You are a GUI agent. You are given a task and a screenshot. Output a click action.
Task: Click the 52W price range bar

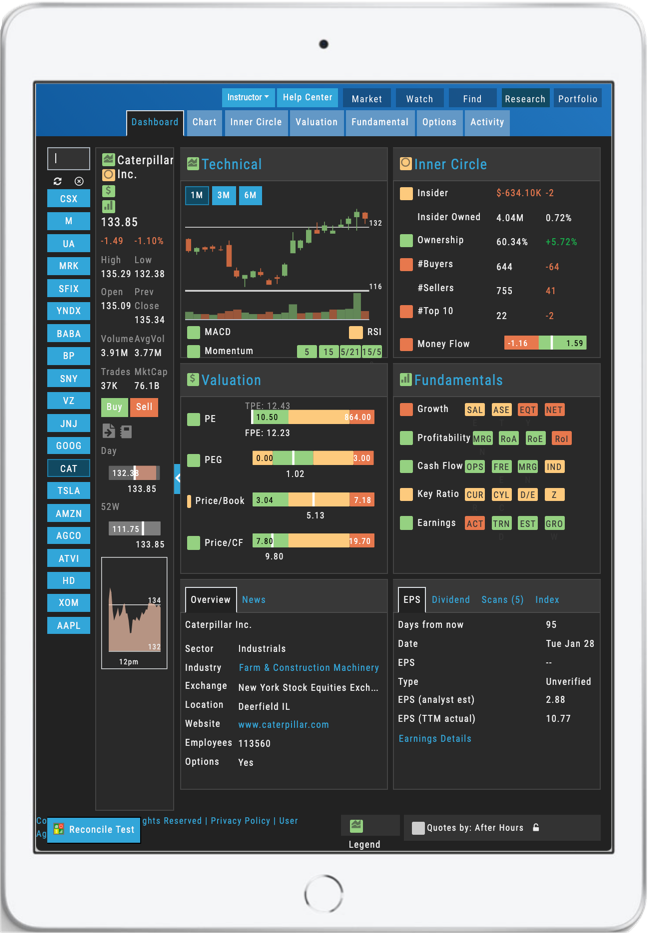pyautogui.click(x=134, y=528)
